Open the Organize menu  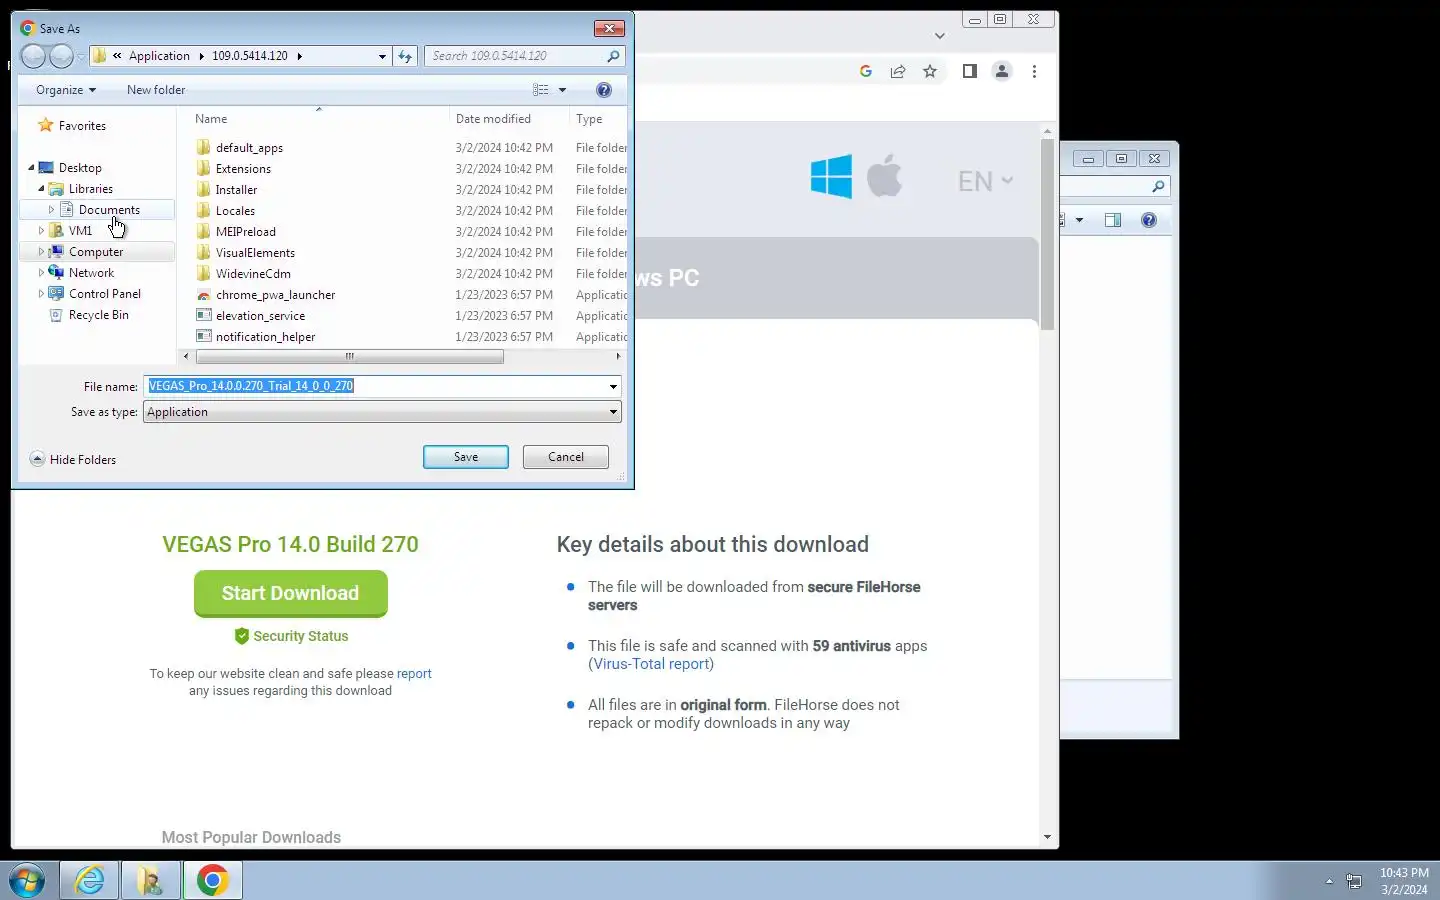pyautogui.click(x=66, y=90)
